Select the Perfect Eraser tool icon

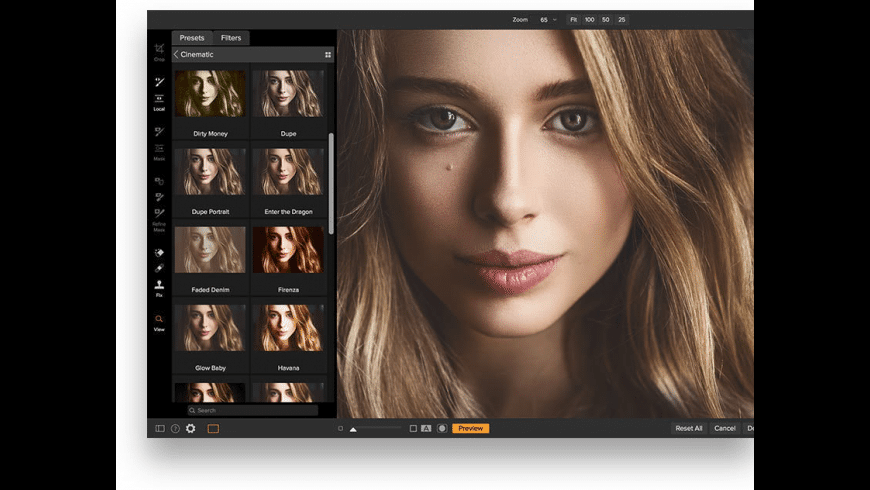click(x=159, y=252)
